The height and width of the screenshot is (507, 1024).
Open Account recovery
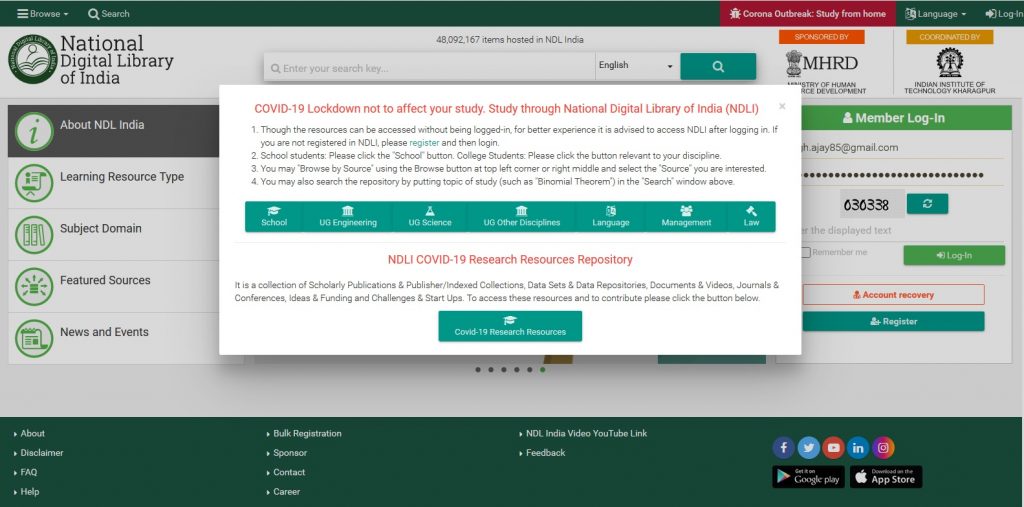893,295
